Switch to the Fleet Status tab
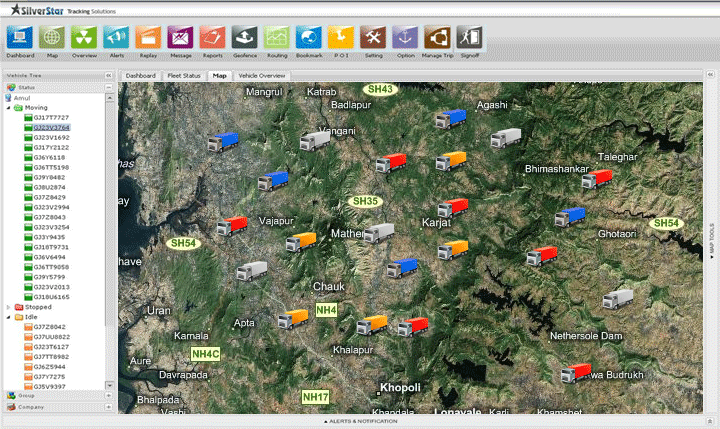Screen dimensions: 720x429 click(x=184, y=76)
